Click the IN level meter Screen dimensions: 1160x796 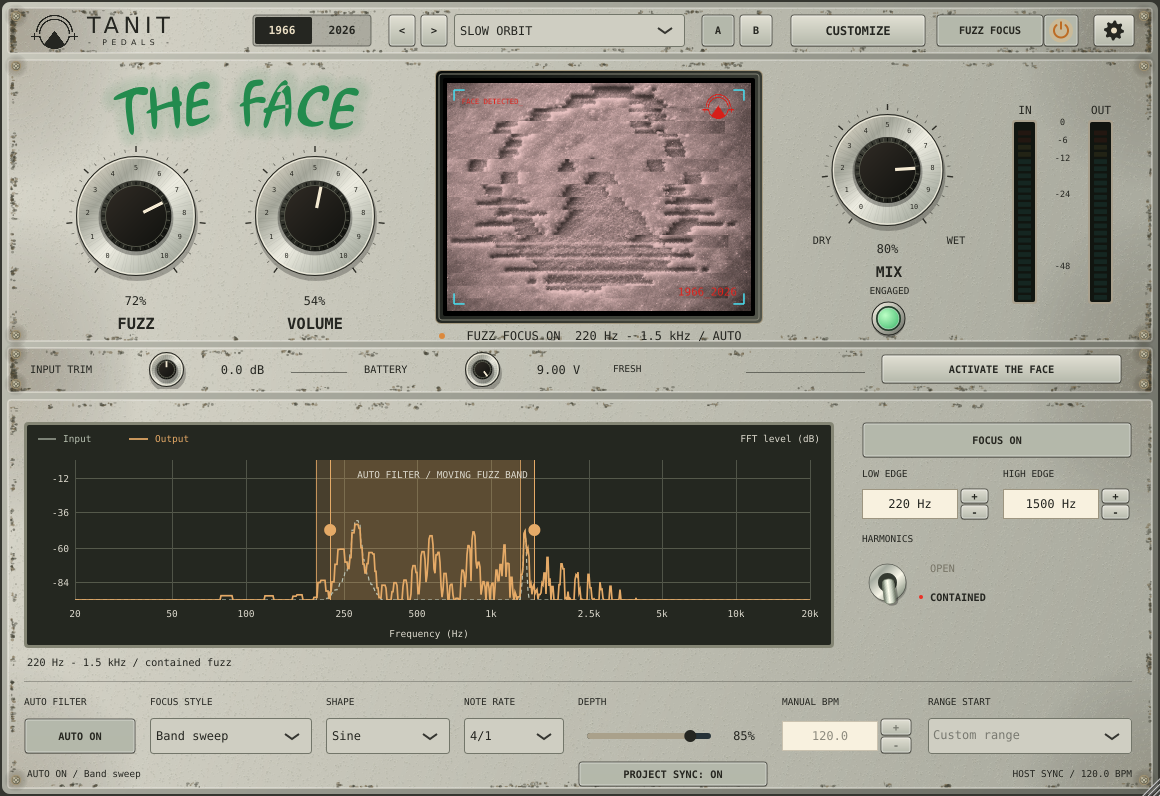pyautogui.click(x=1025, y=212)
